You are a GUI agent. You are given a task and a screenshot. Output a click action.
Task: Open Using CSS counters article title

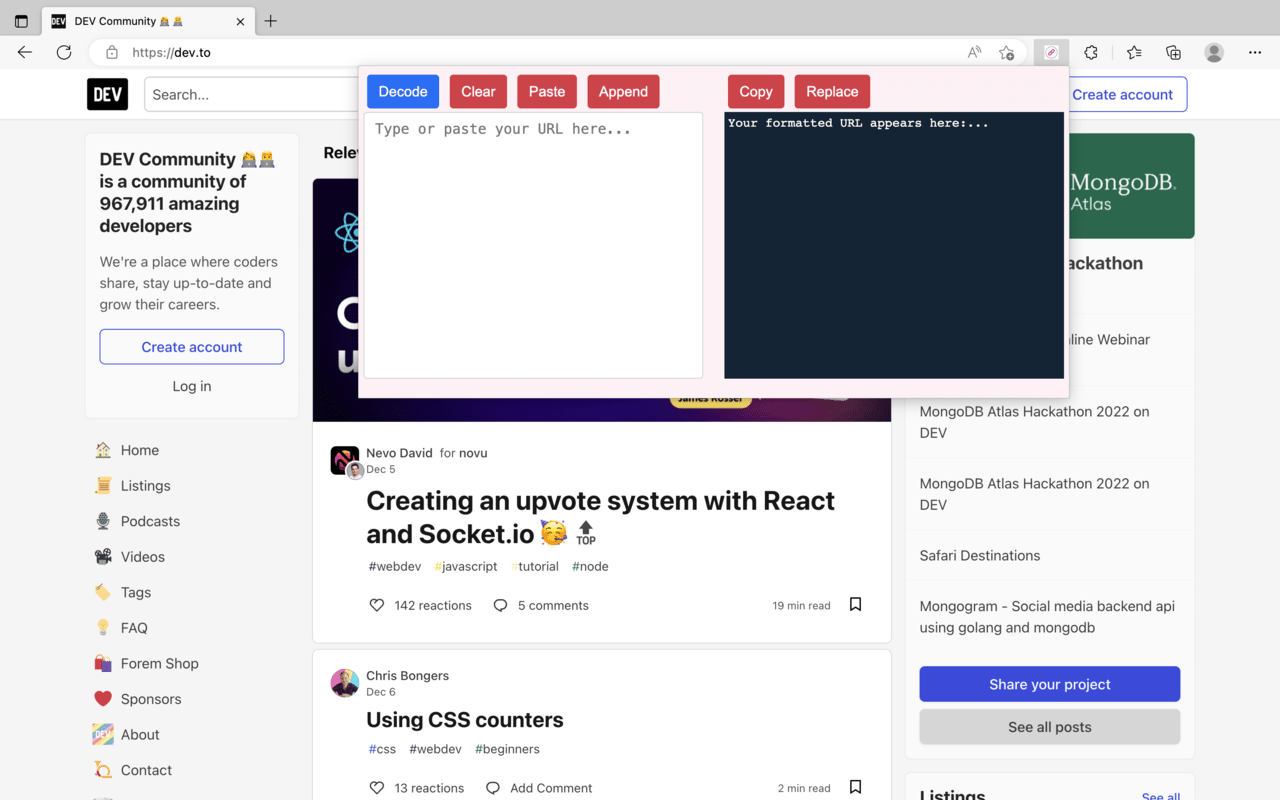pos(465,720)
